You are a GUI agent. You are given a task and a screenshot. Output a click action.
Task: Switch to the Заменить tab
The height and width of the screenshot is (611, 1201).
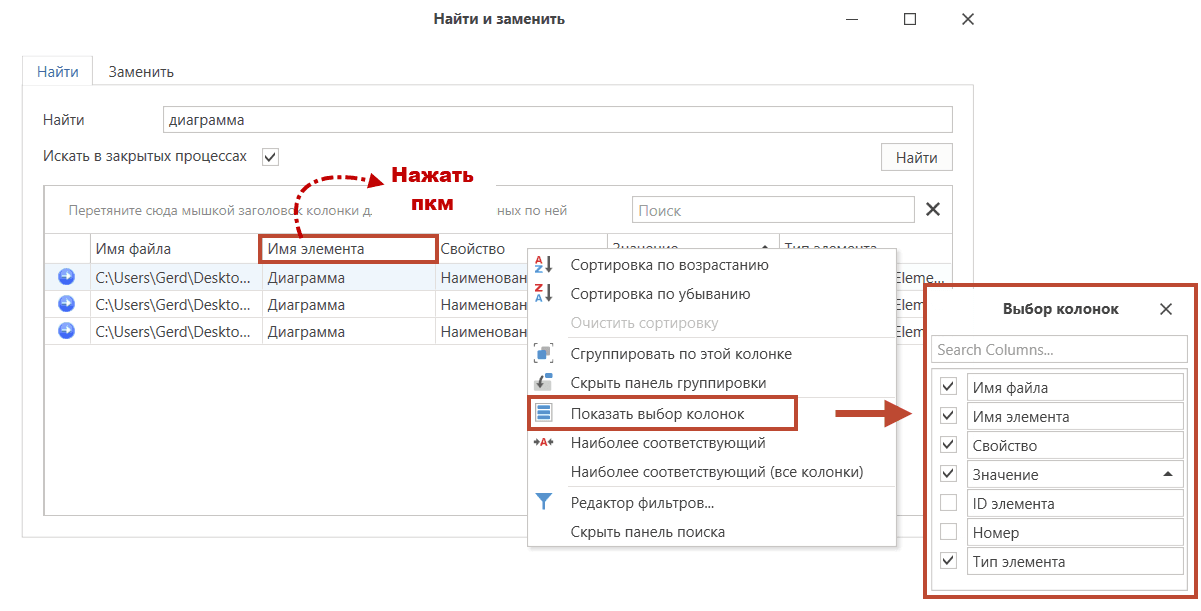coord(141,71)
